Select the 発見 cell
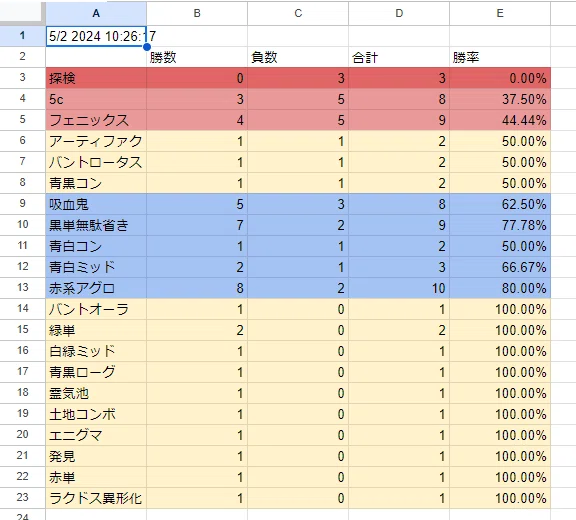This screenshot has width=576, height=520. coord(96,456)
